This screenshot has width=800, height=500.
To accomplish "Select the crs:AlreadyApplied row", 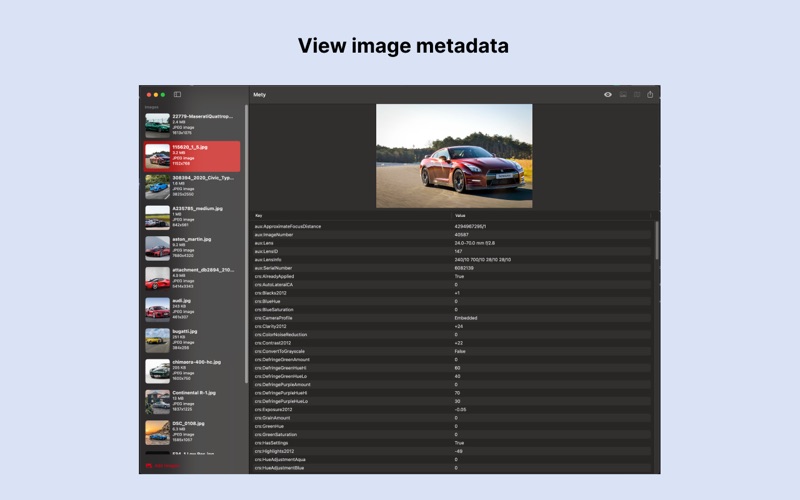I will pos(451,276).
